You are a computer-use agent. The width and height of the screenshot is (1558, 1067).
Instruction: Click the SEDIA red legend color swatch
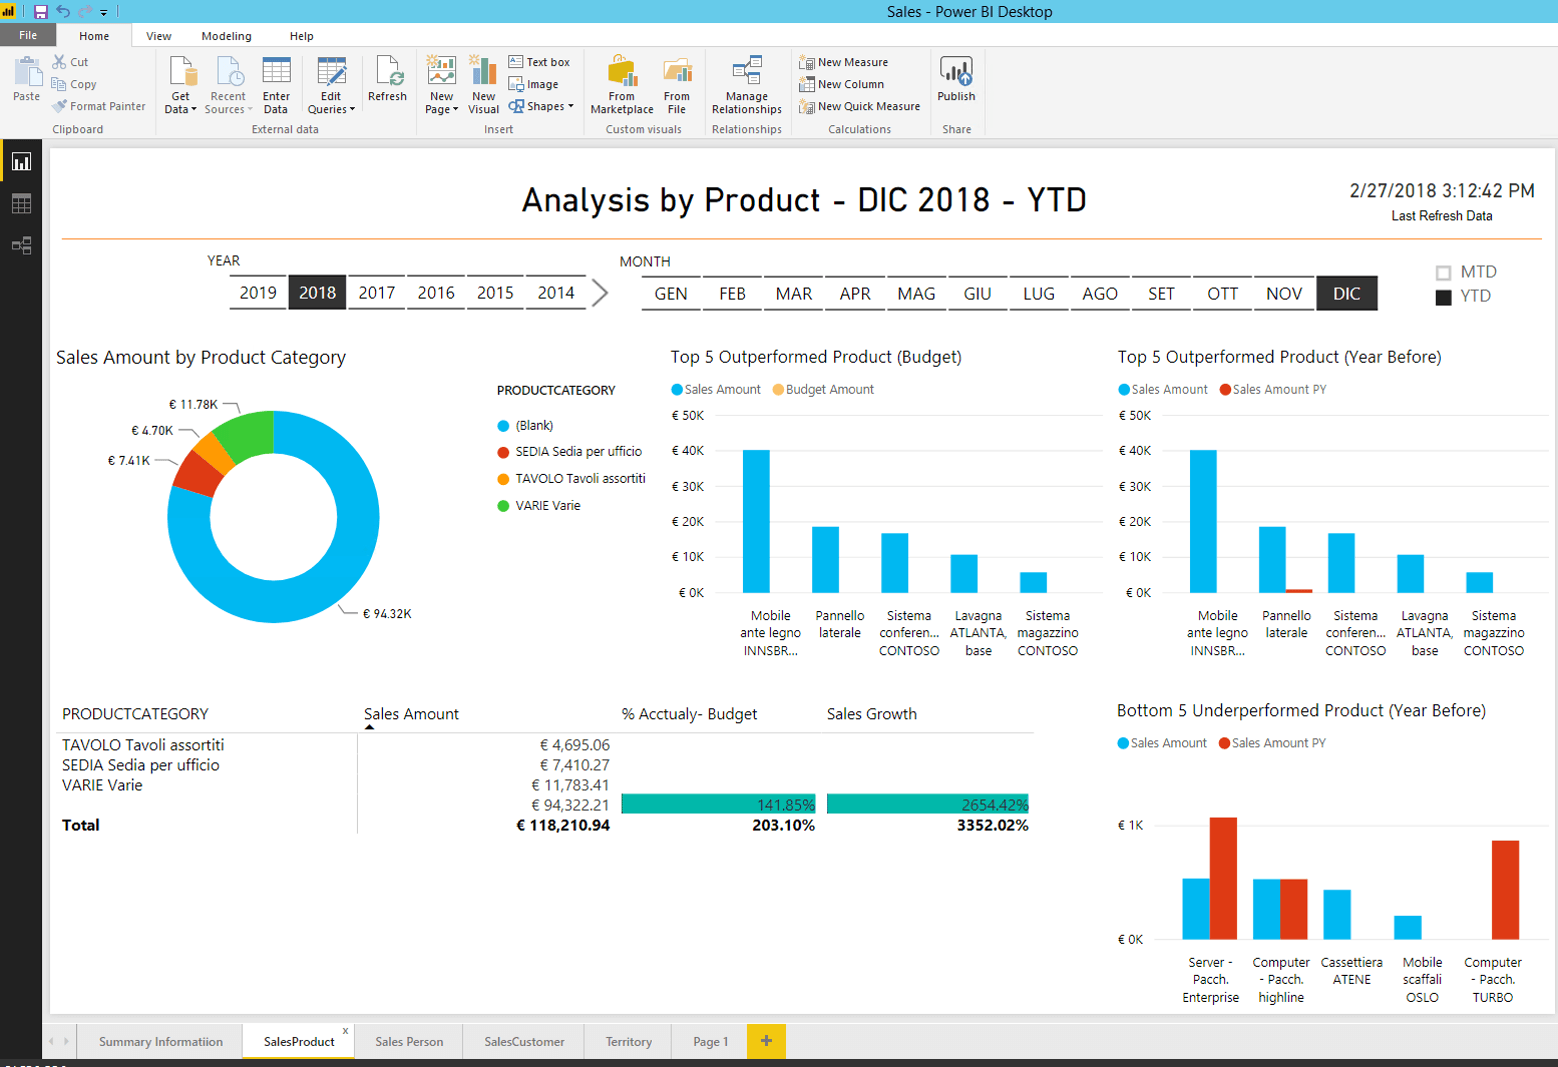pyautogui.click(x=503, y=452)
